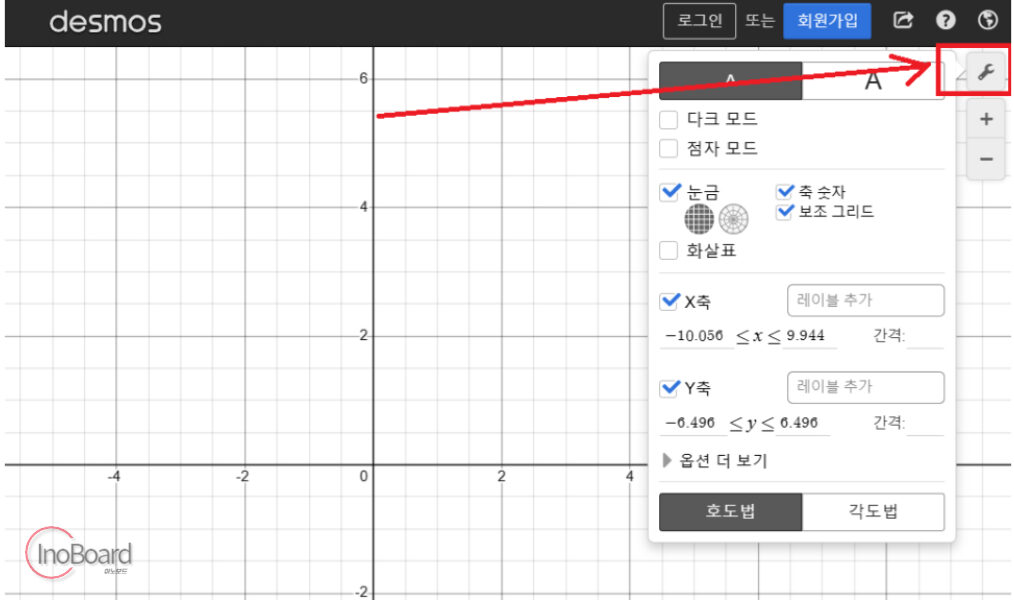
Task: Uncheck the Y축 checkbox
Action: [669, 388]
